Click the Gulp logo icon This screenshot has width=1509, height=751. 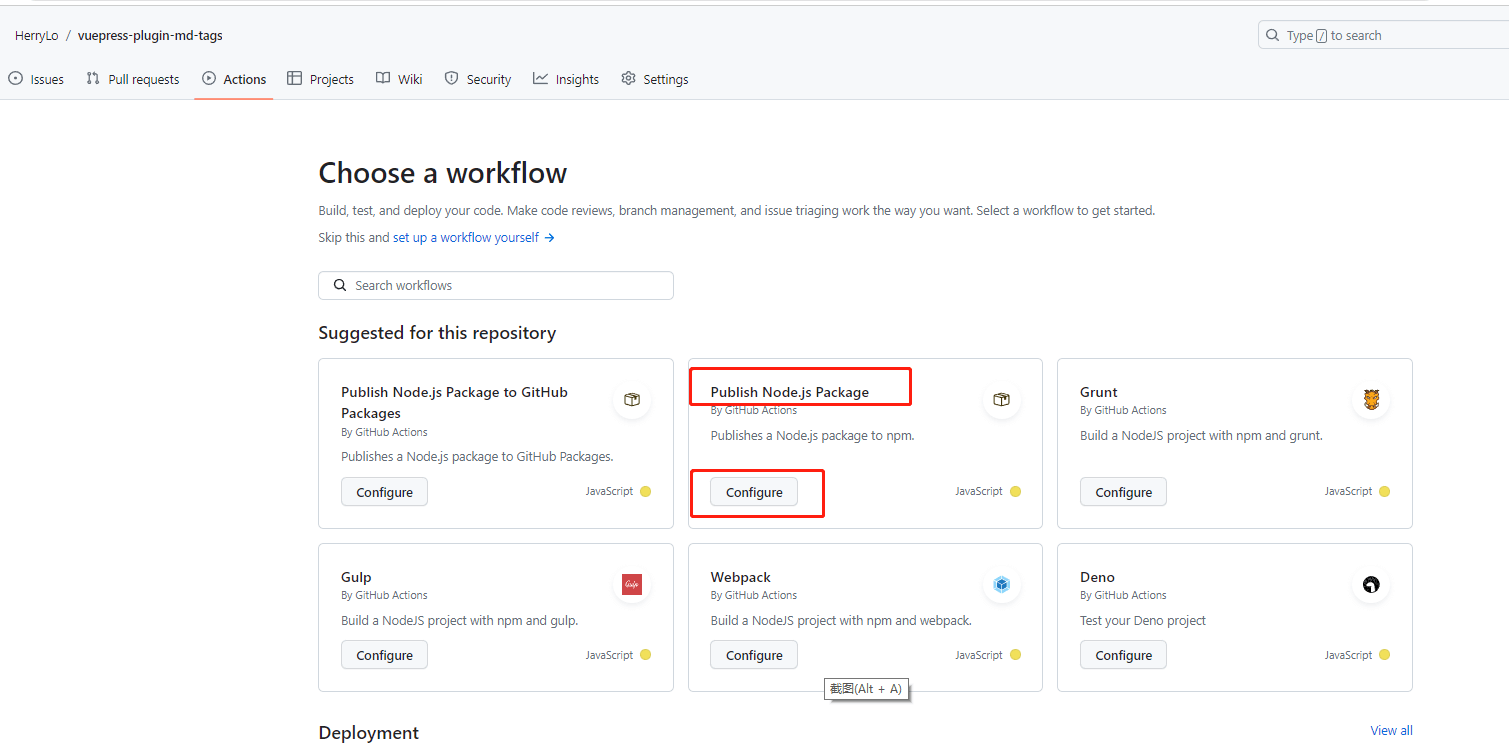[x=632, y=585]
